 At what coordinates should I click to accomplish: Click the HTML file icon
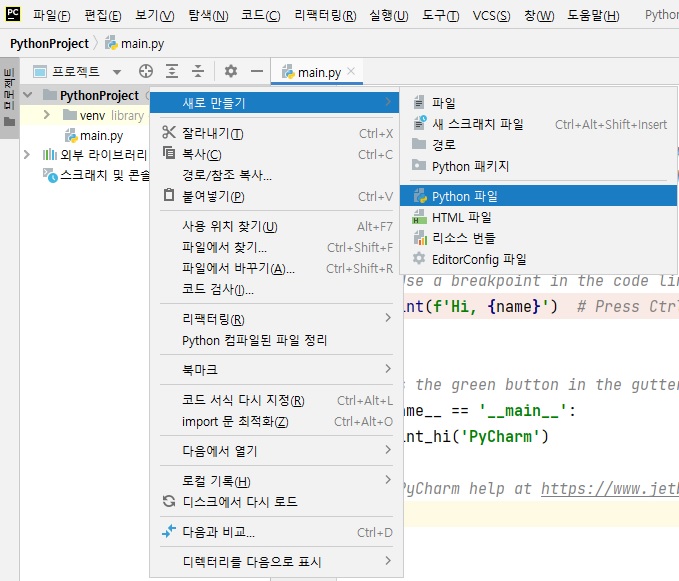(419, 216)
